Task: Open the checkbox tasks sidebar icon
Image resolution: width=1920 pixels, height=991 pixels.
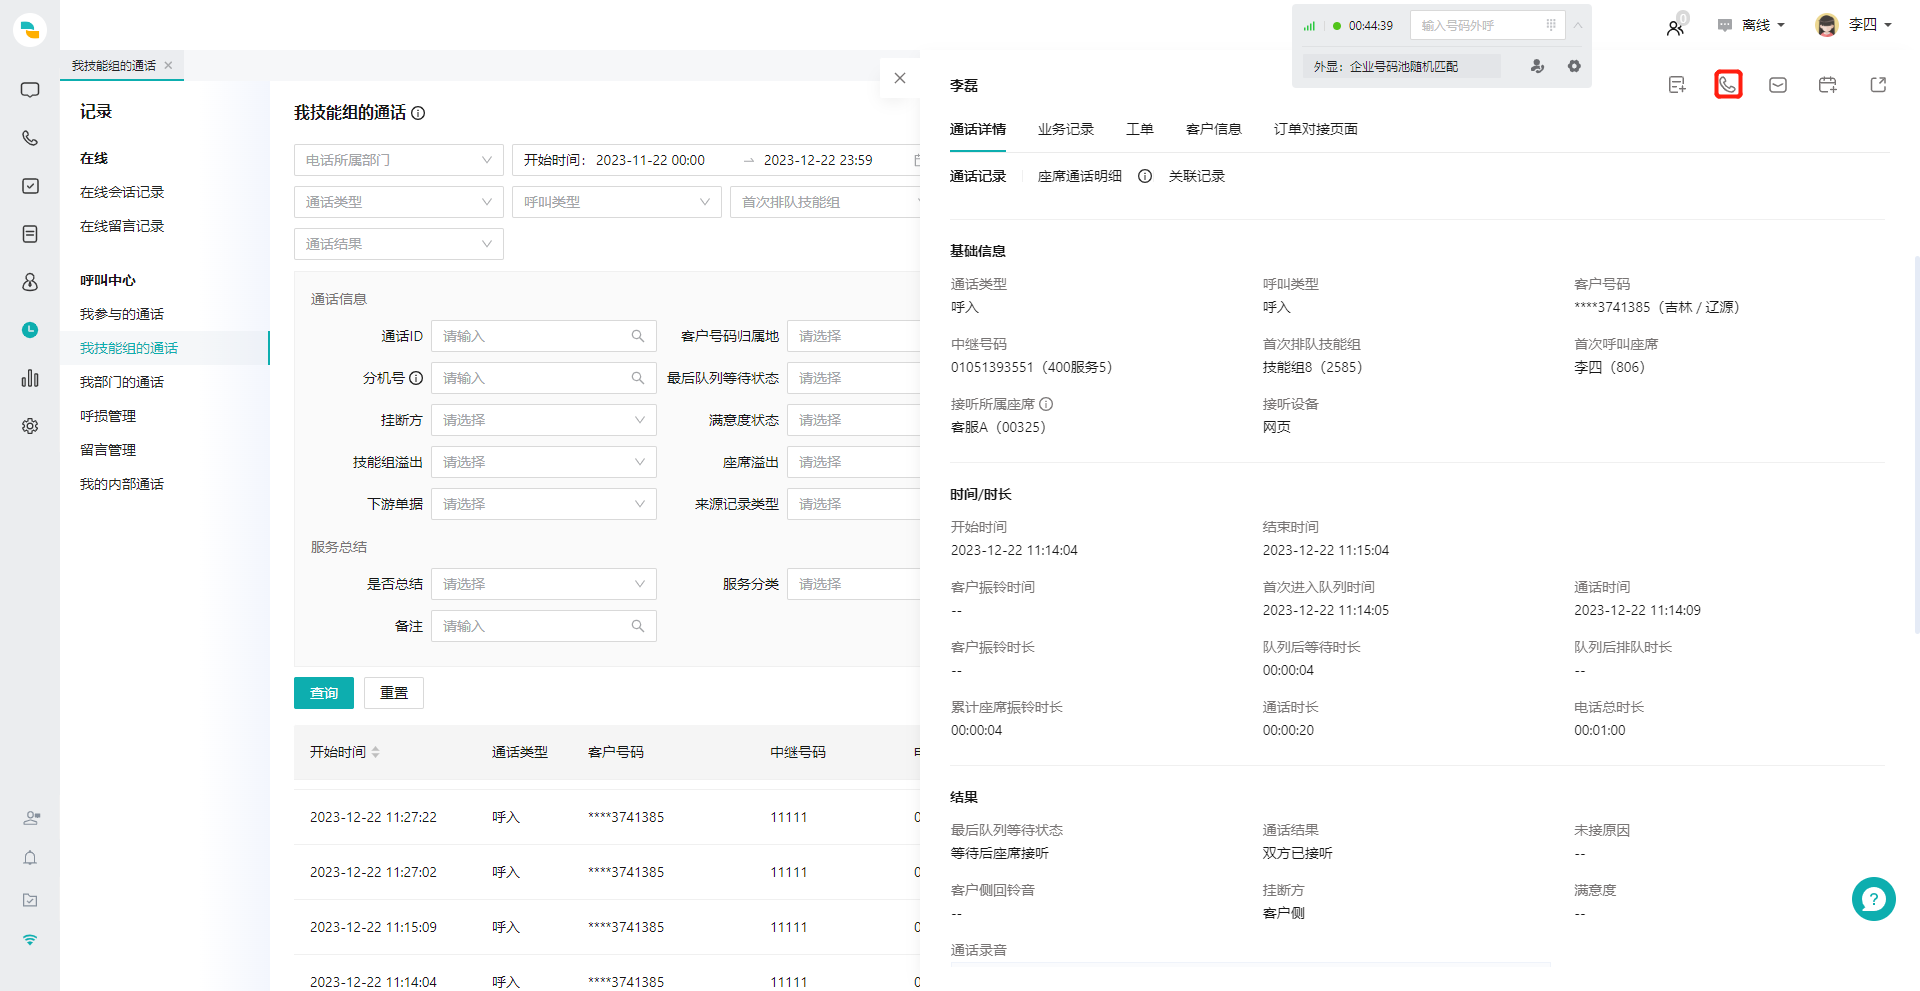Action: pyautogui.click(x=30, y=186)
